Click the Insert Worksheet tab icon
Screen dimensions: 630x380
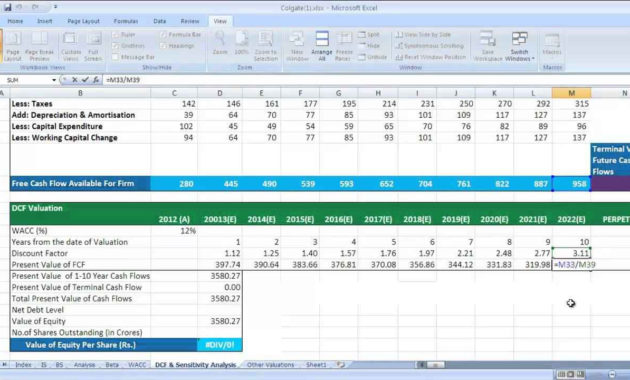tap(341, 365)
